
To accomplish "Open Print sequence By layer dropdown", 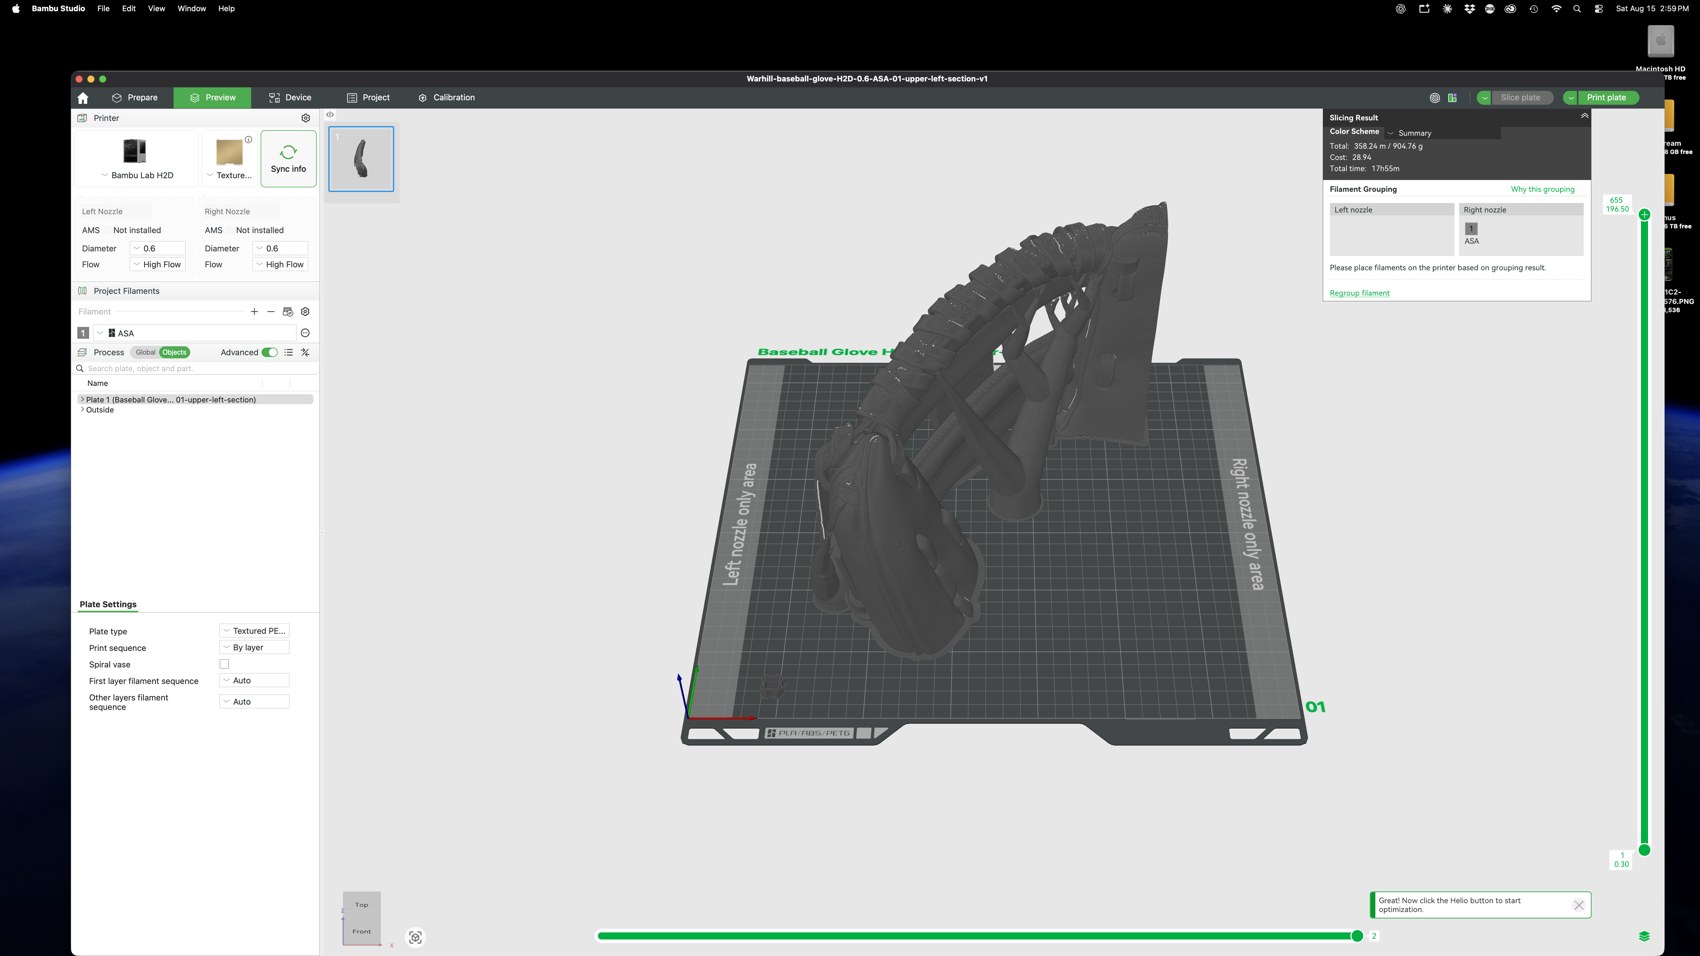I will point(254,647).
